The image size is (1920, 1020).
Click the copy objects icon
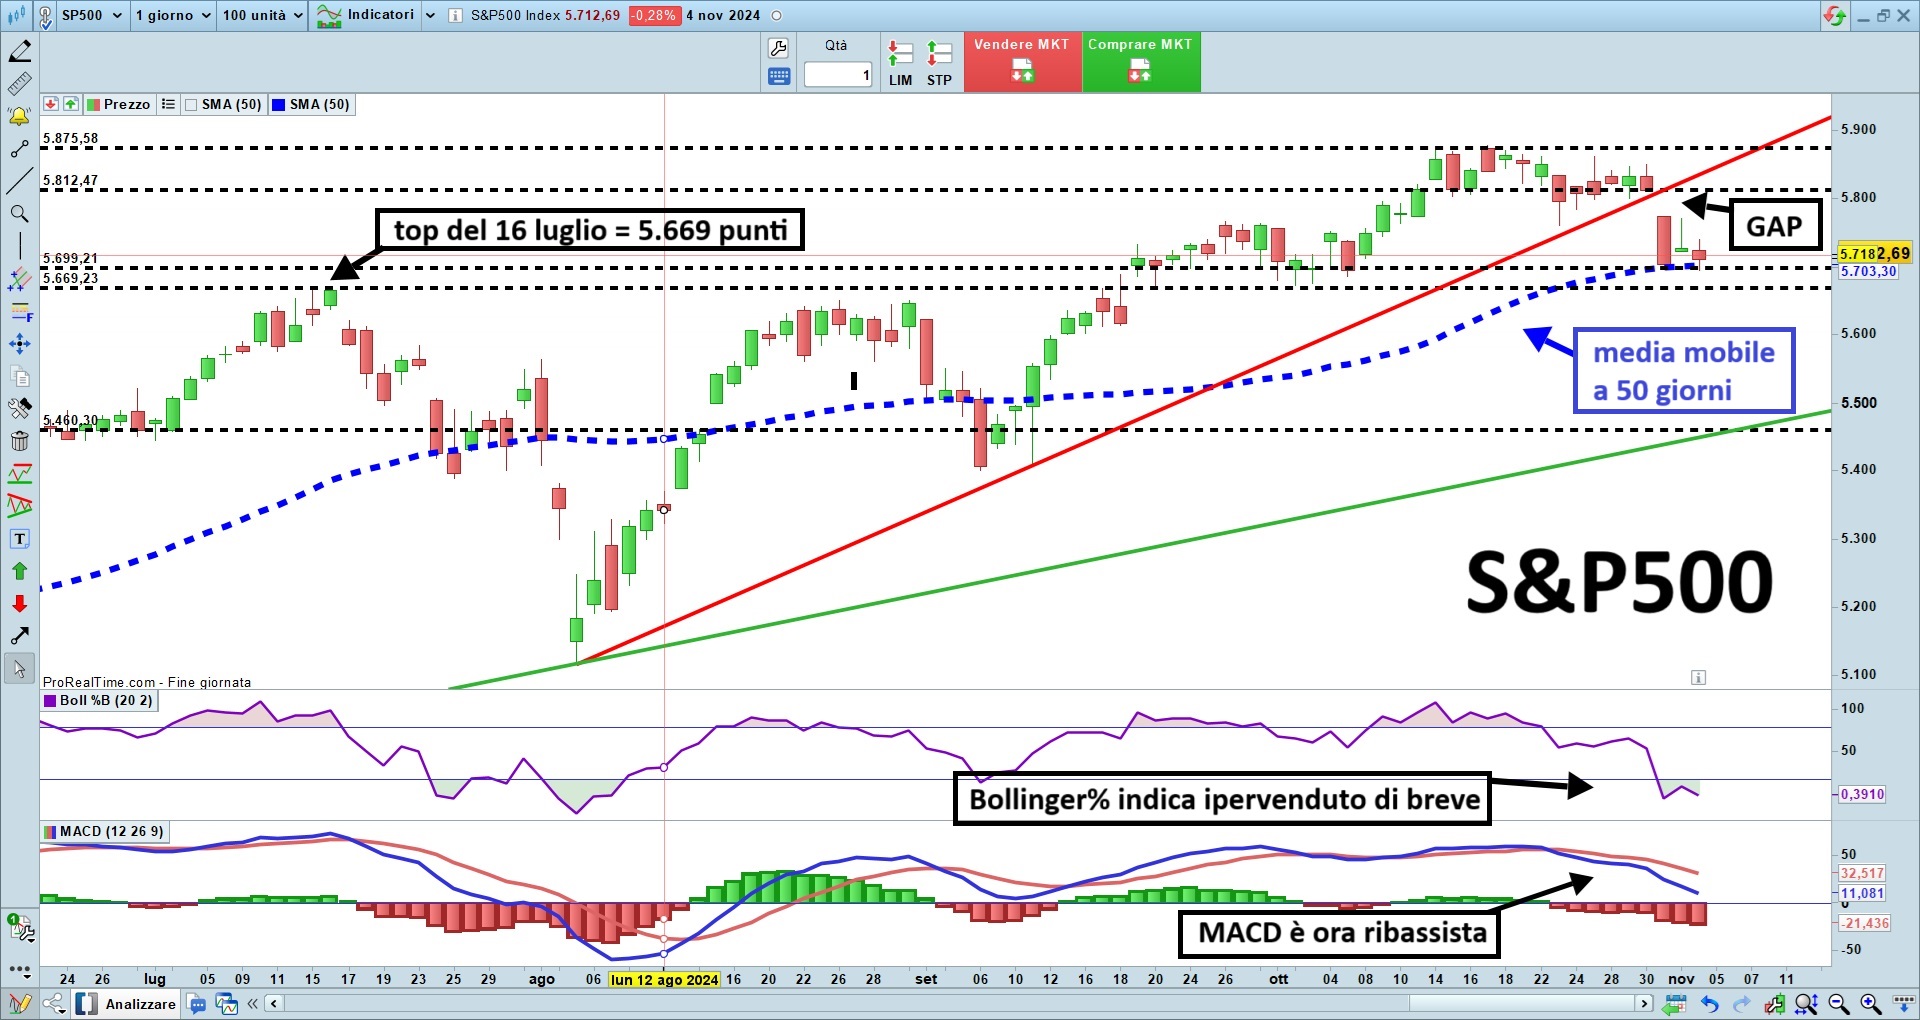(19, 377)
